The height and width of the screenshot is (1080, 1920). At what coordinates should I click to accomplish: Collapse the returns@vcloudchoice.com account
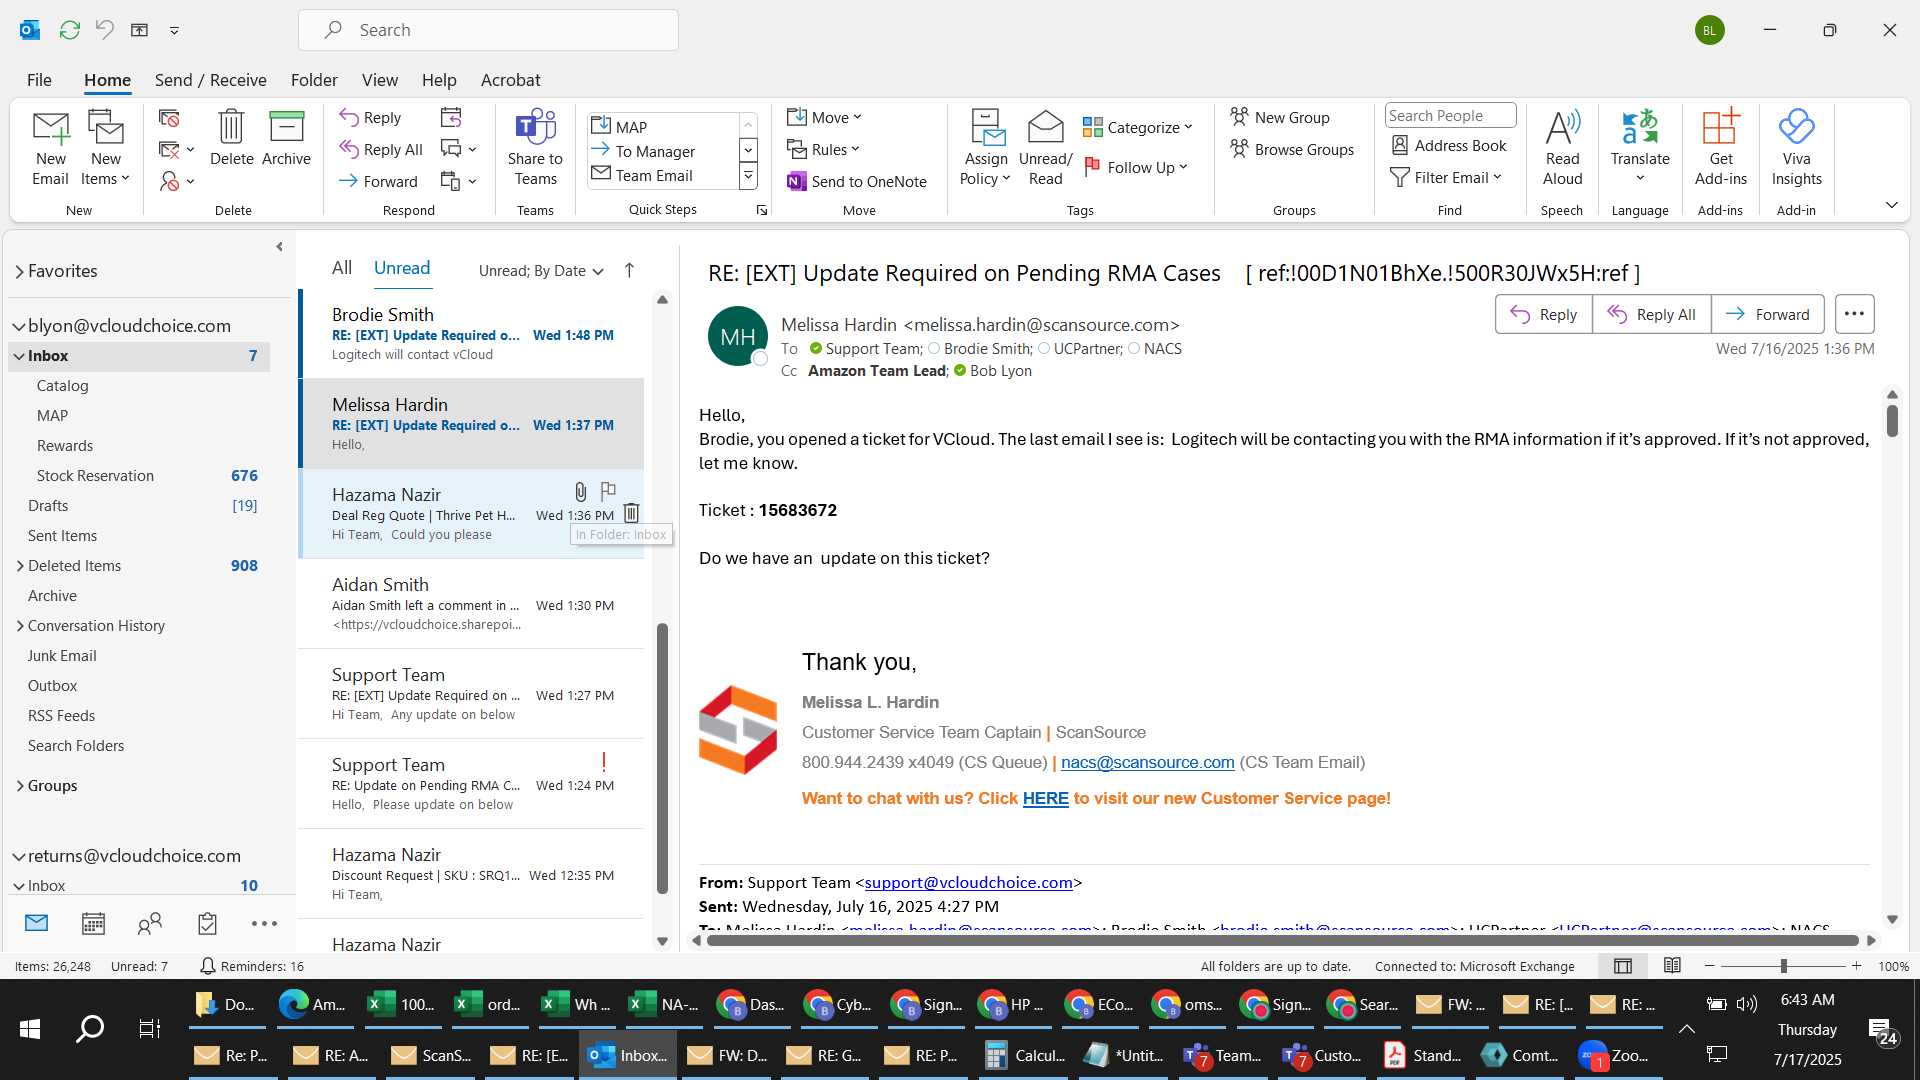[18, 856]
